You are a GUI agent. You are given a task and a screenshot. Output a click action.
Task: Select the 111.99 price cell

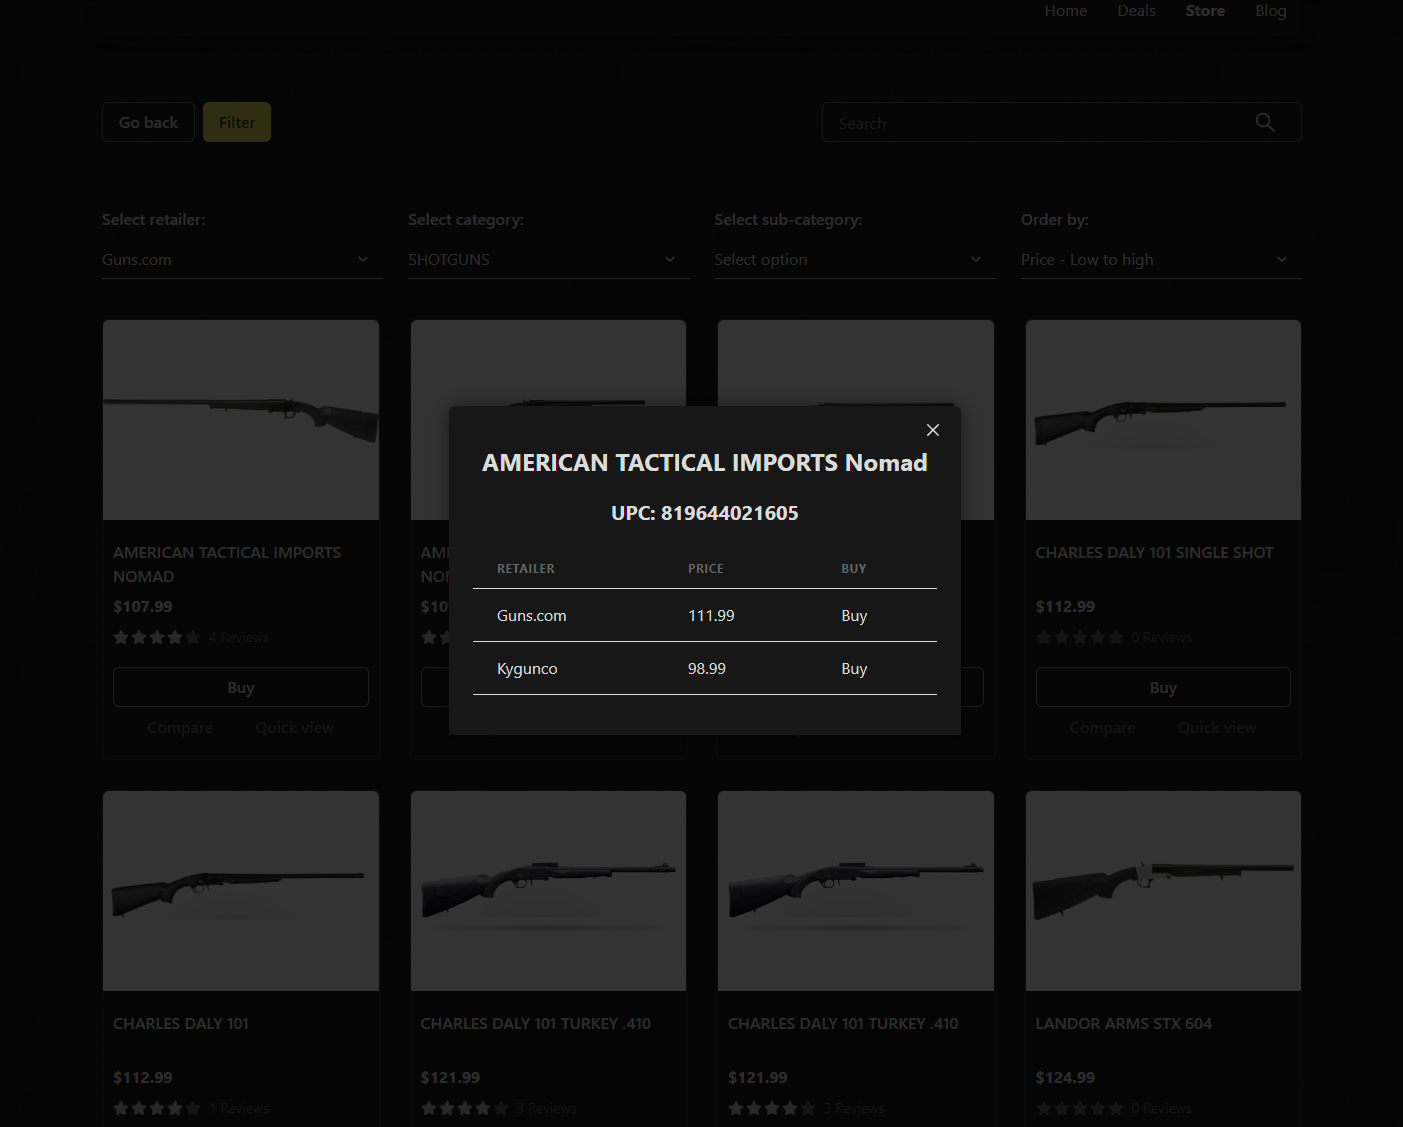point(711,616)
